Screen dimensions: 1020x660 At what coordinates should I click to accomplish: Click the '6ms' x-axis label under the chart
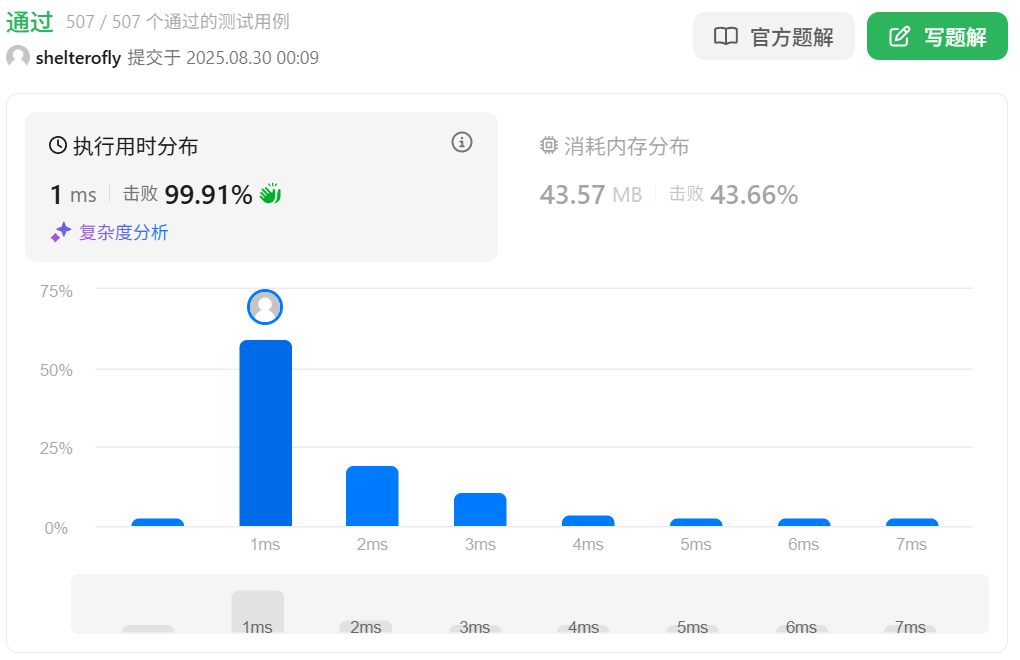803,544
